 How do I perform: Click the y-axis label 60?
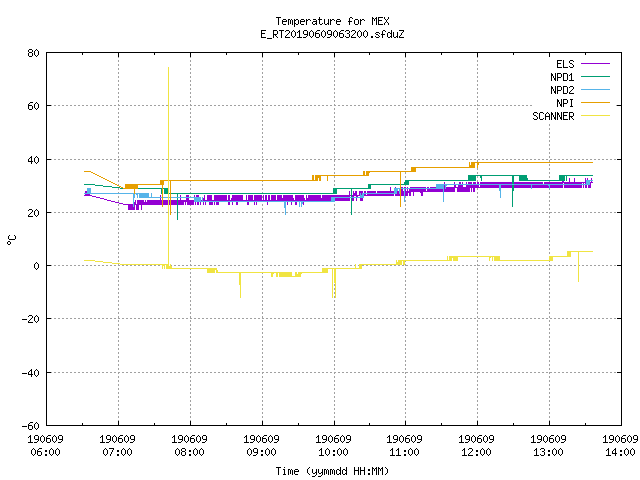33,106
